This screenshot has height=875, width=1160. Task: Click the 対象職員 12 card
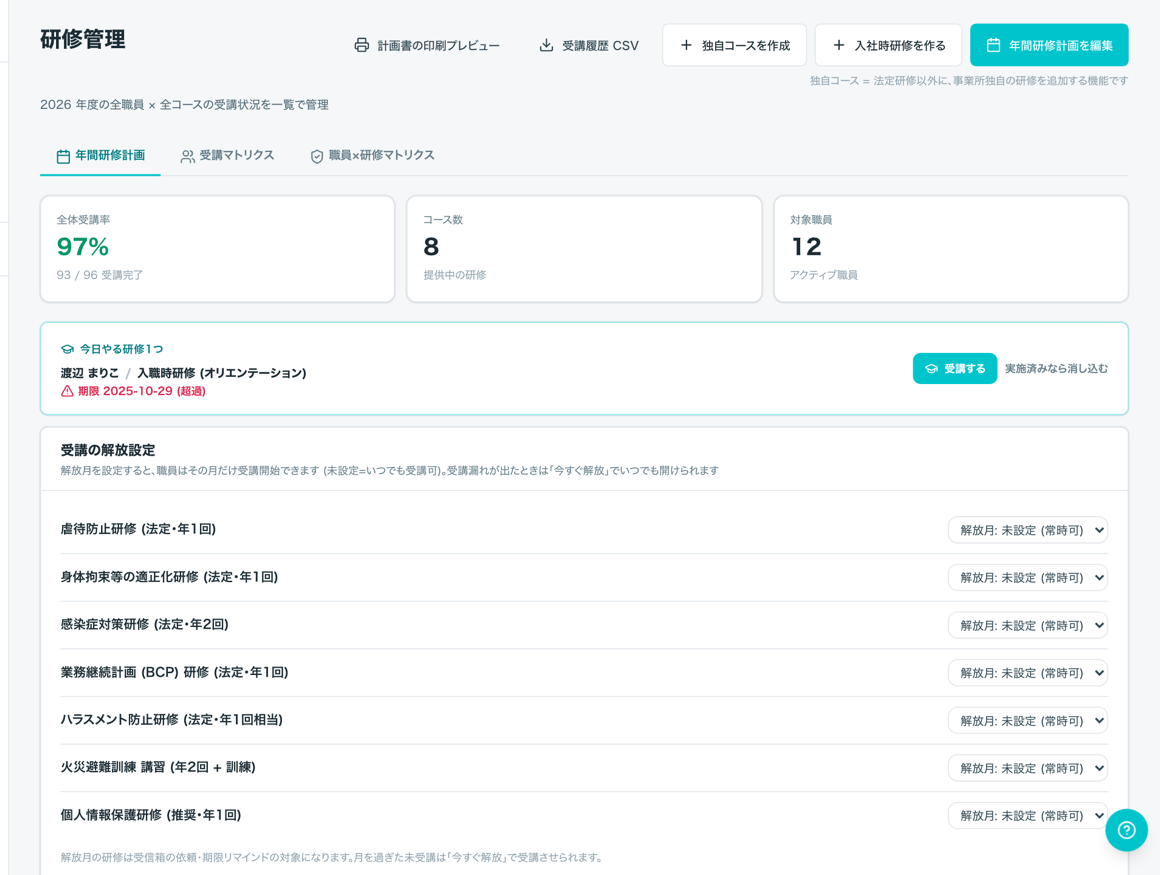coord(951,249)
